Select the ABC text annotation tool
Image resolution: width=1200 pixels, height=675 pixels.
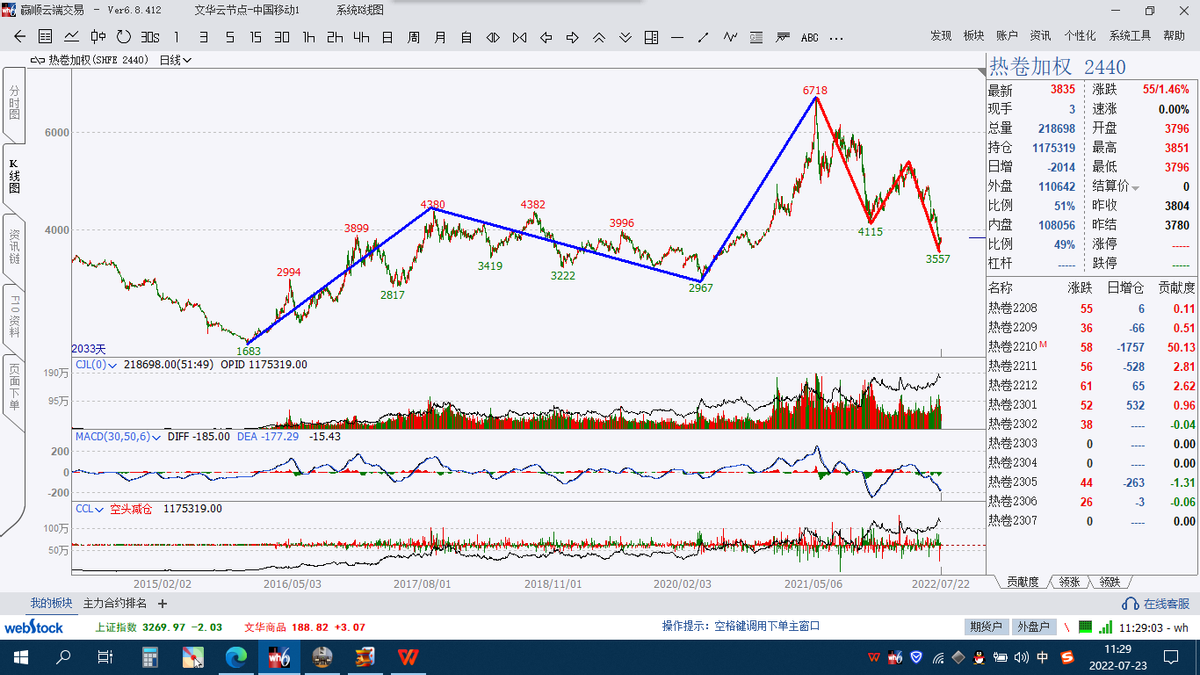coord(809,37)
